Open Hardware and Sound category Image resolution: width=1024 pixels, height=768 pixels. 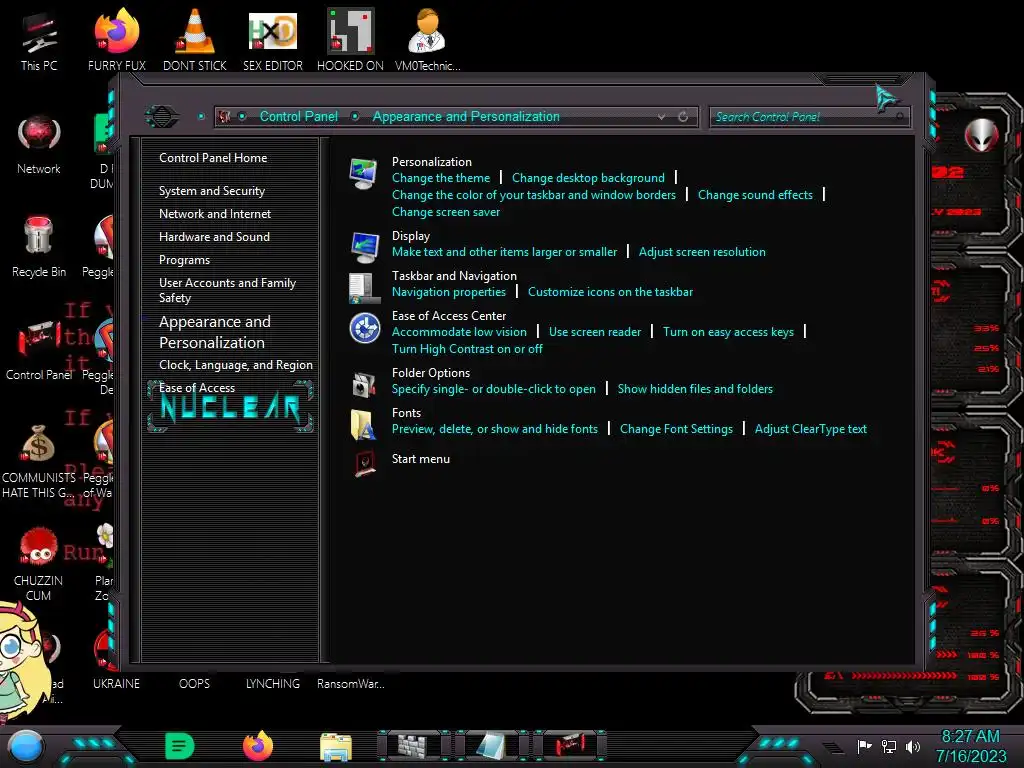[214, 236]
